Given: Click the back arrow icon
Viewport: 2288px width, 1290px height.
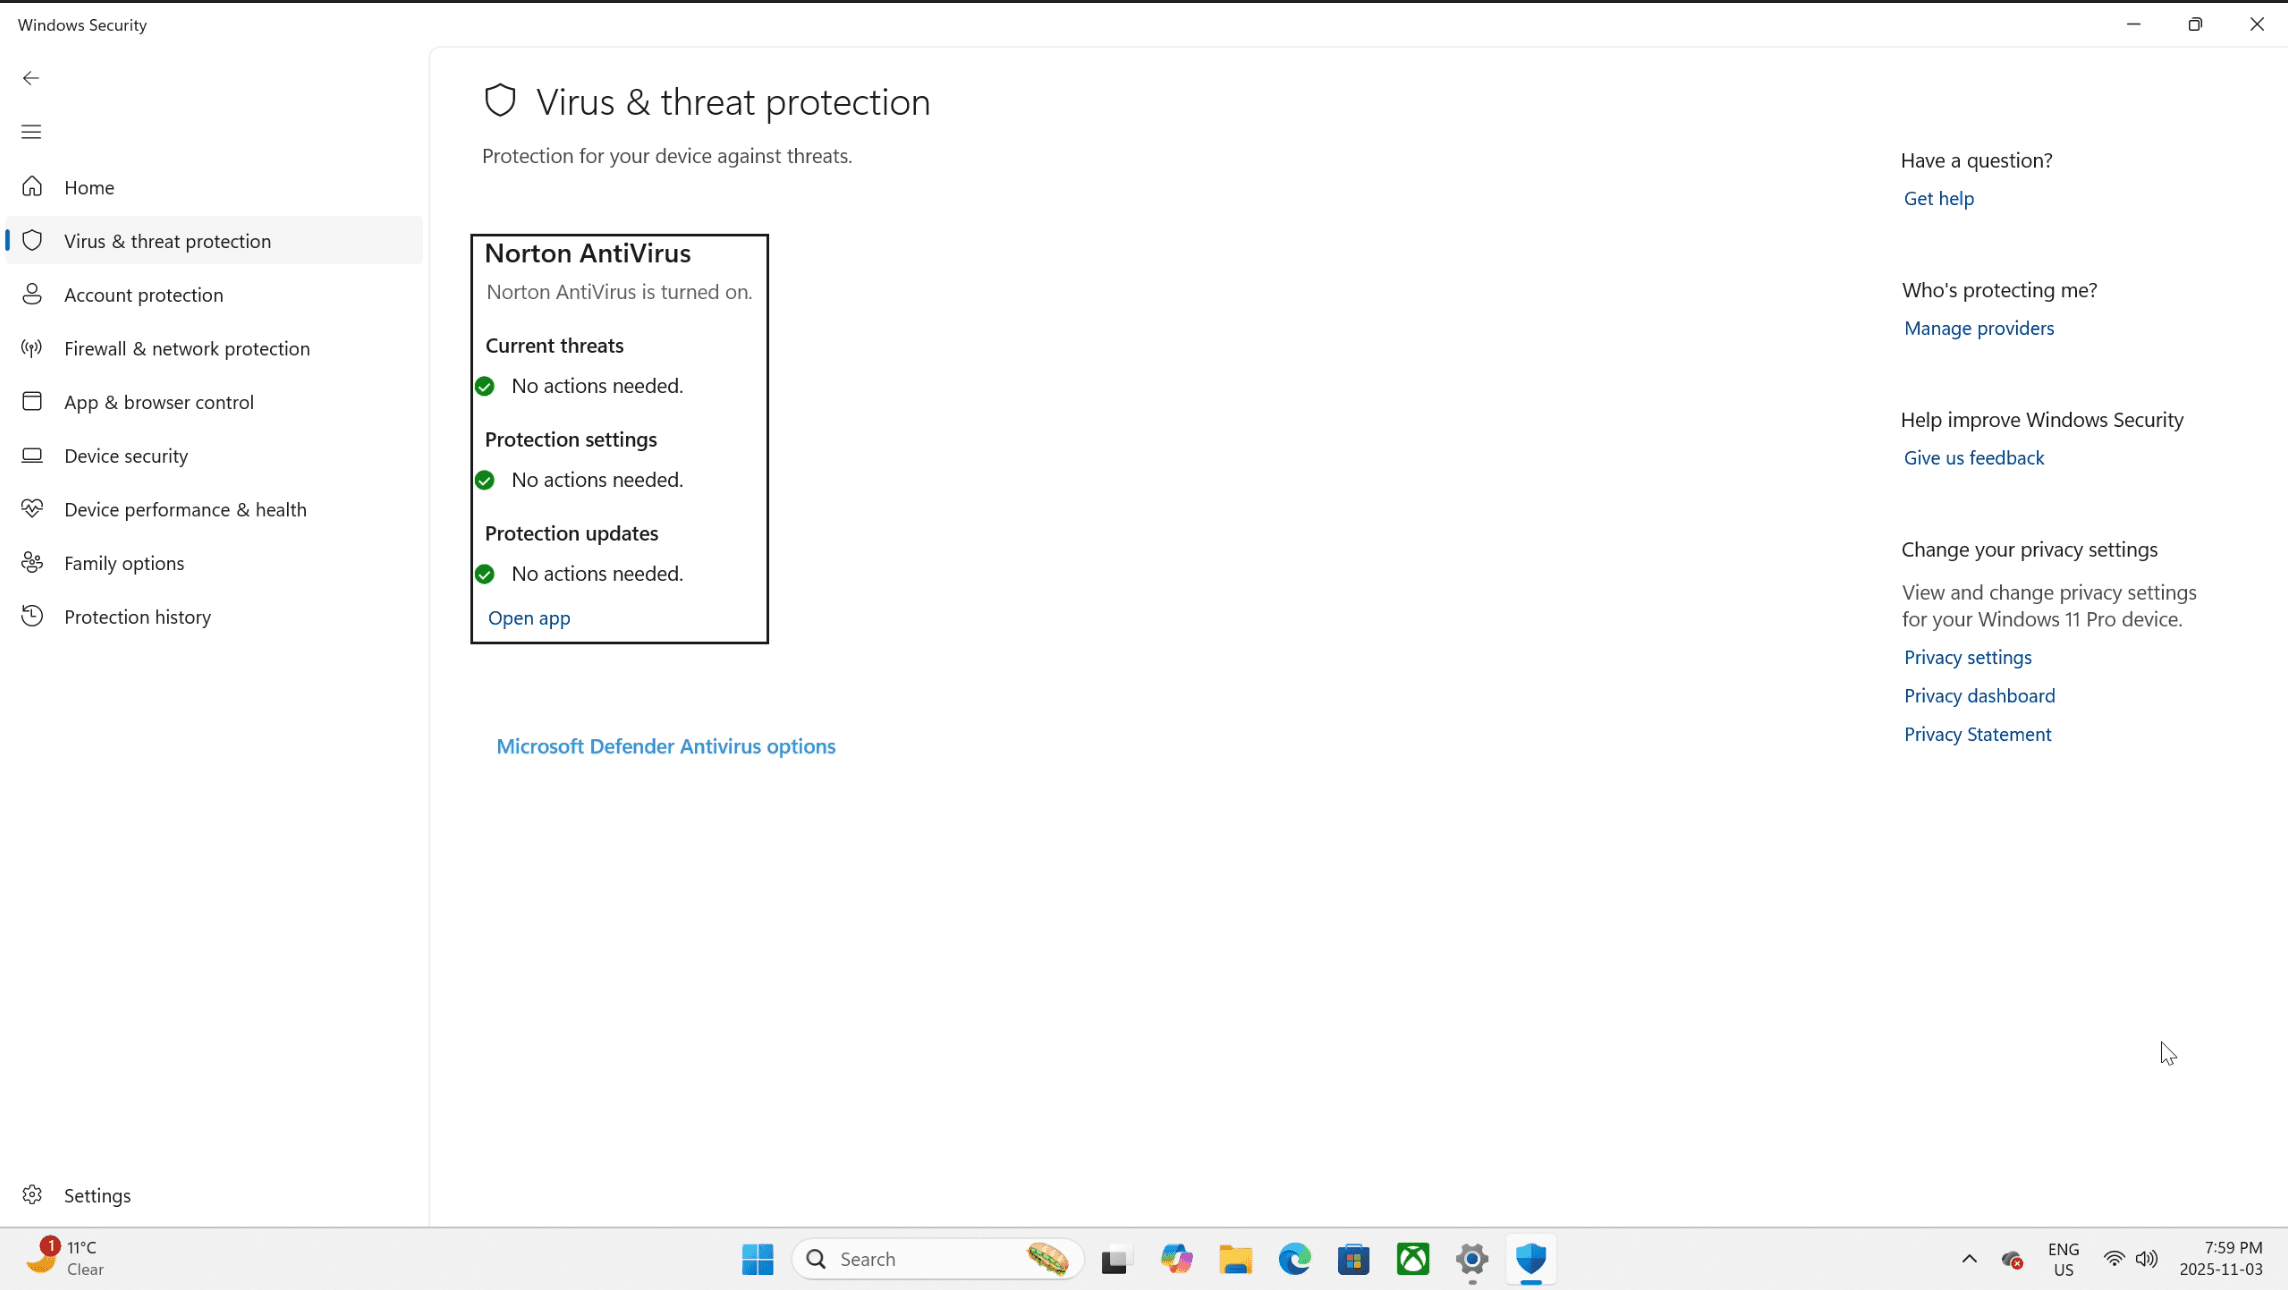Looking at the screenshot, I should (x=31, y=78).
